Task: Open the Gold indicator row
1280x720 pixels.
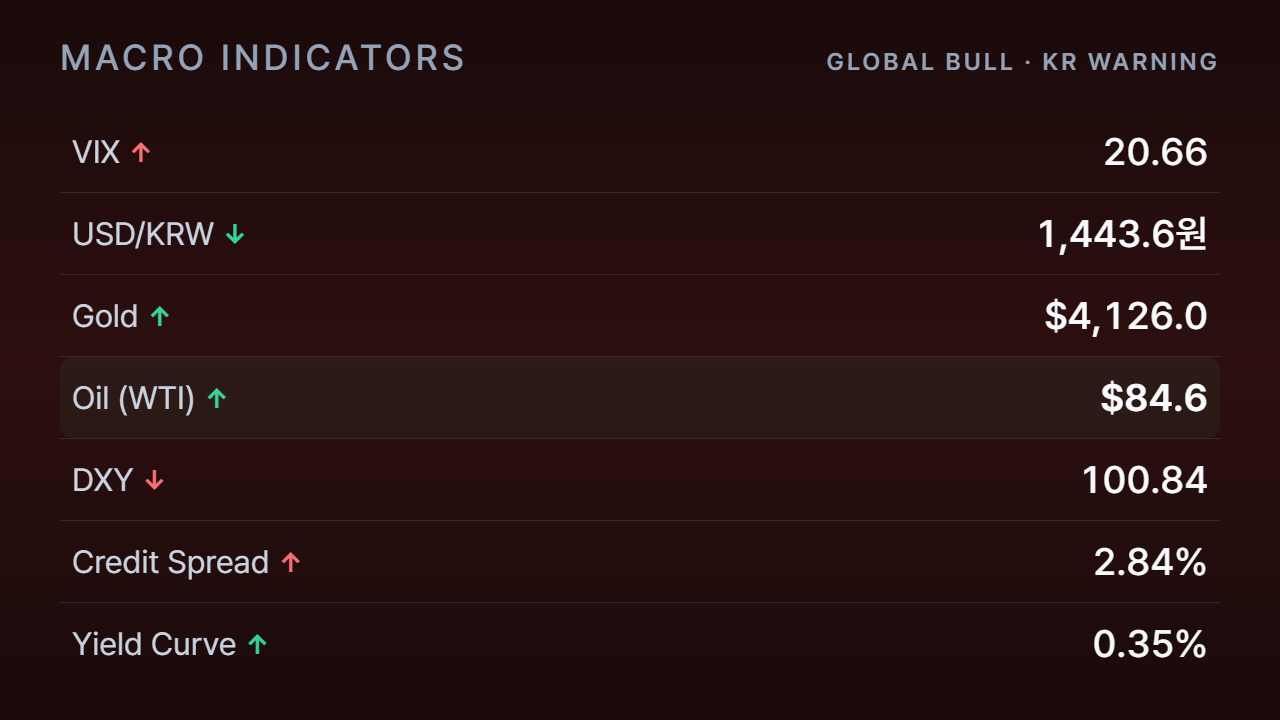Action: 640,316
